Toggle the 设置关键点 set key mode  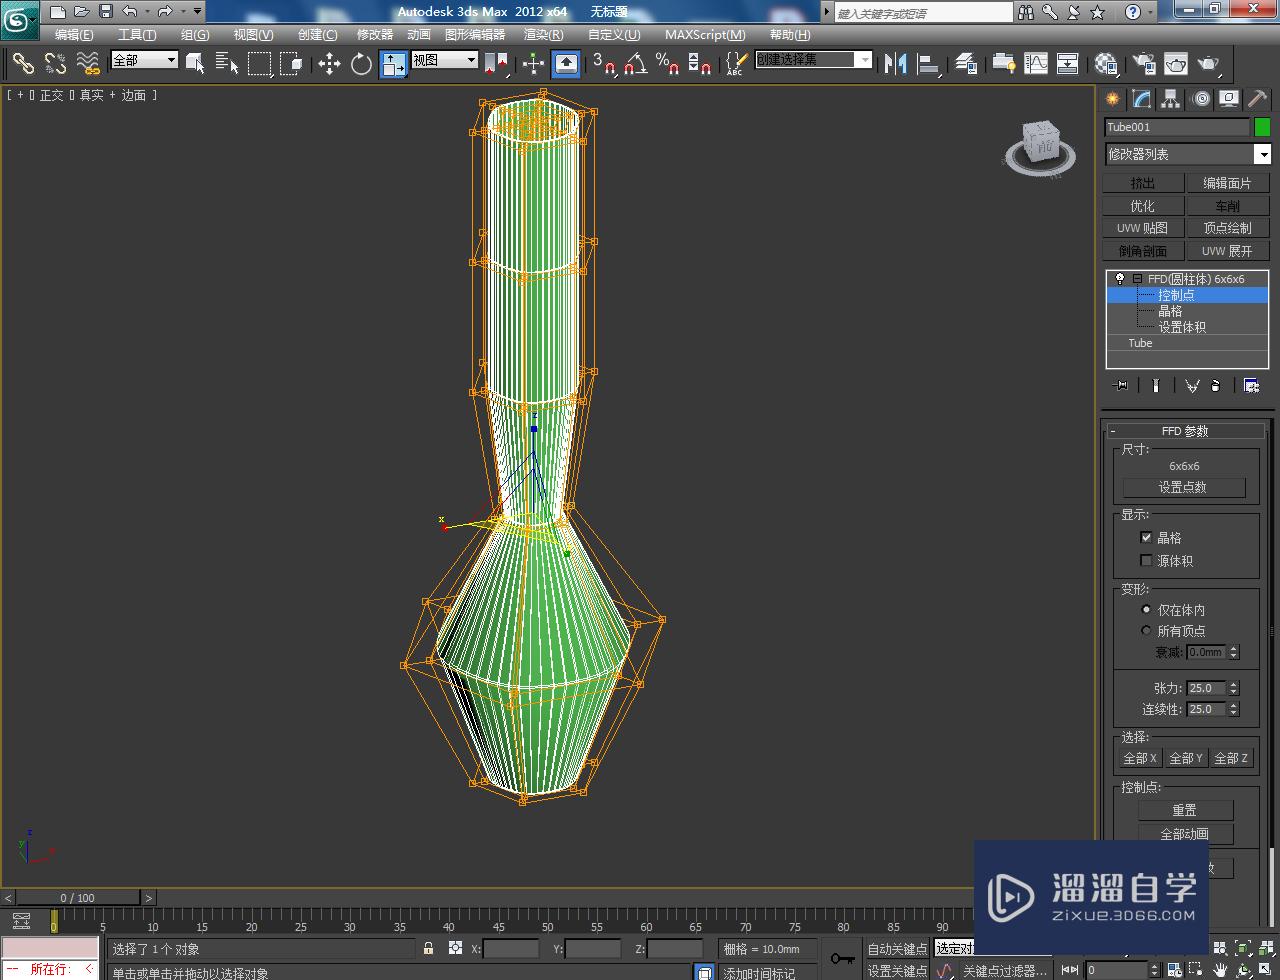point(897,971)
